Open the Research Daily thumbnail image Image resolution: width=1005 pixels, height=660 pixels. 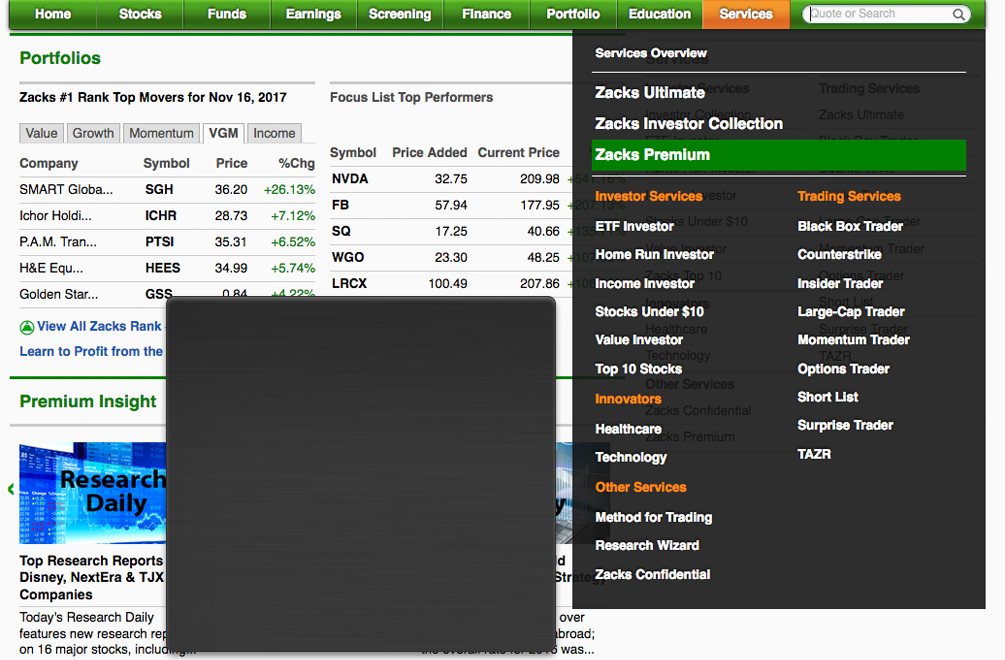point(92,493)
